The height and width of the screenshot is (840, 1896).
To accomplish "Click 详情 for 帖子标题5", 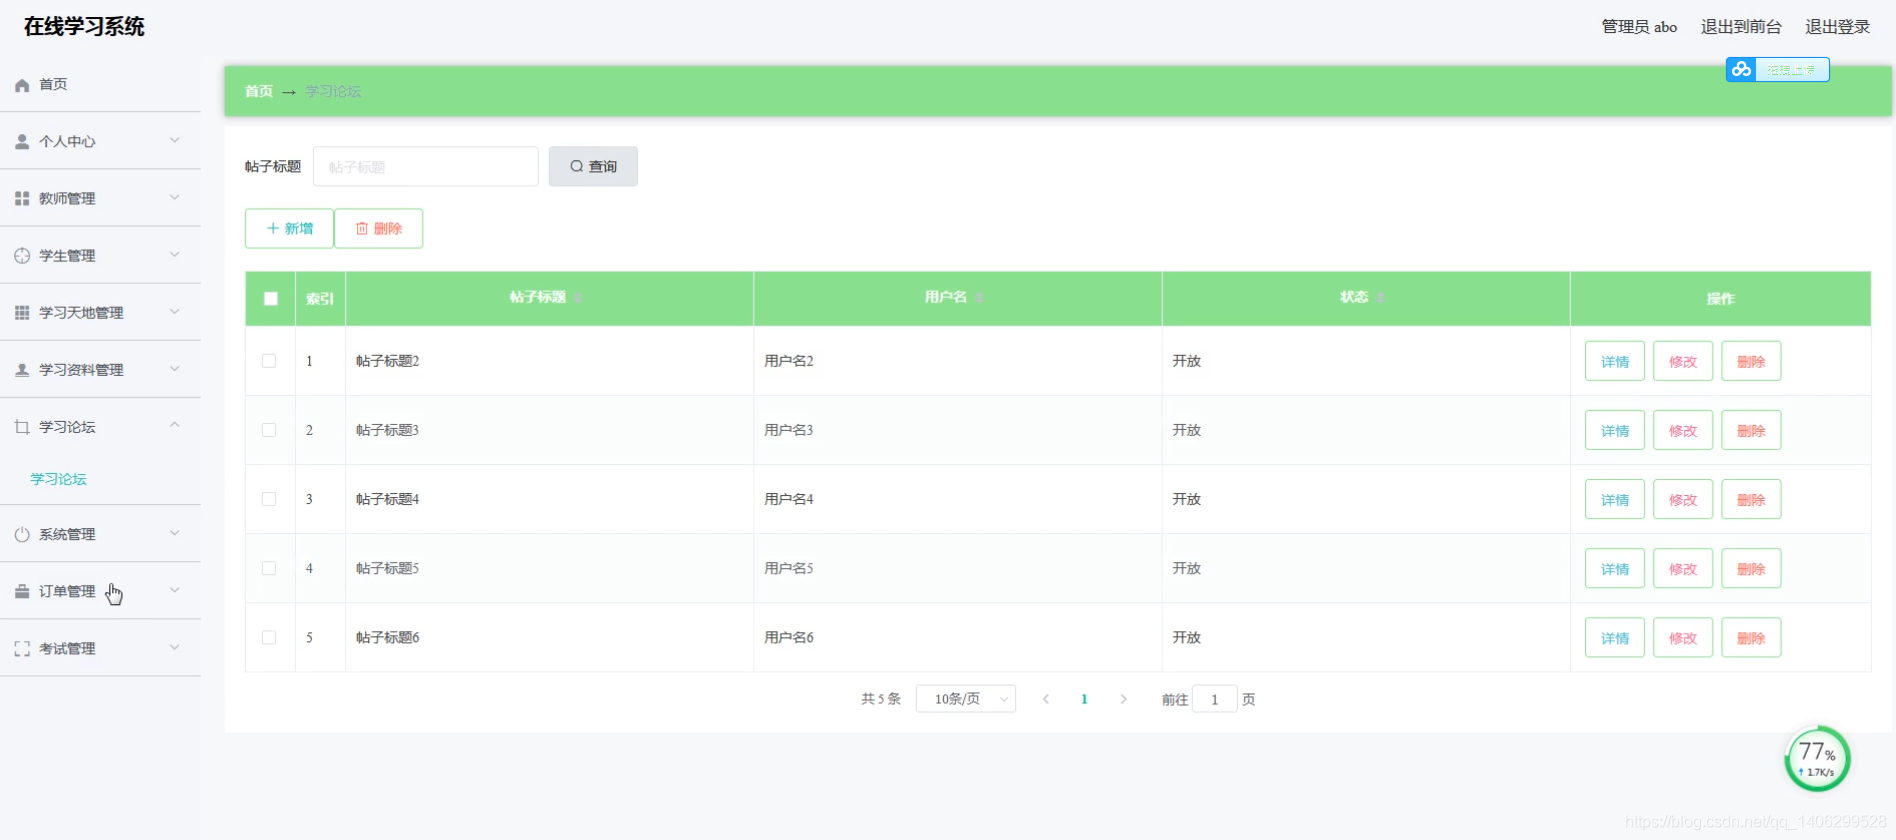I will pos(1615,569).
